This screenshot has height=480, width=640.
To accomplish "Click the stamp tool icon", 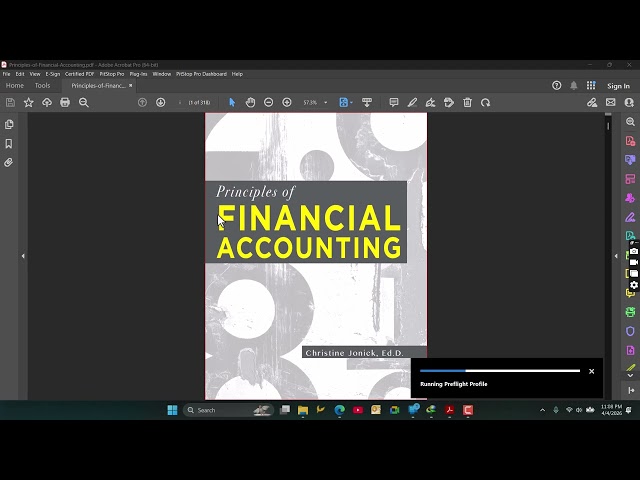I will coord(449,102).
